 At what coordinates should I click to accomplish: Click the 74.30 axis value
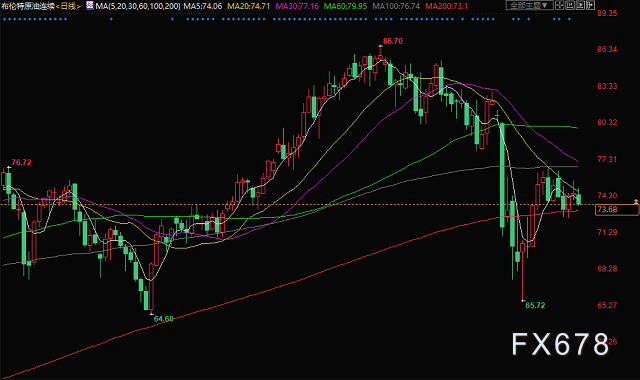607,196
